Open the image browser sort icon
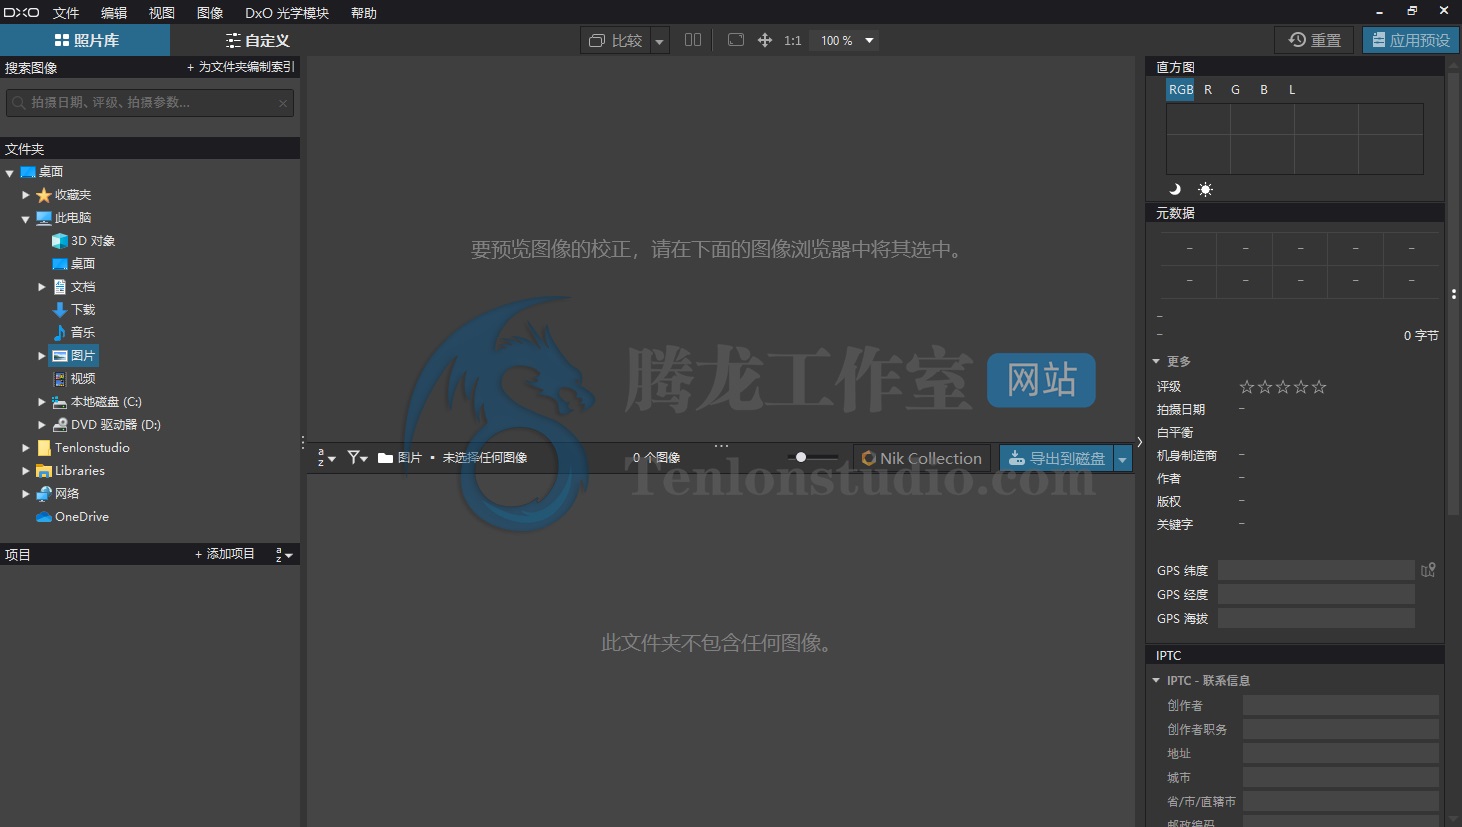 [326, 458]
